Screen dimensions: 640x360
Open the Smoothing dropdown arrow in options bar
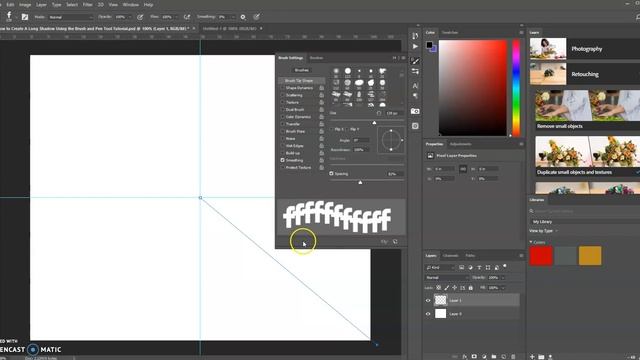pos(233,17)
